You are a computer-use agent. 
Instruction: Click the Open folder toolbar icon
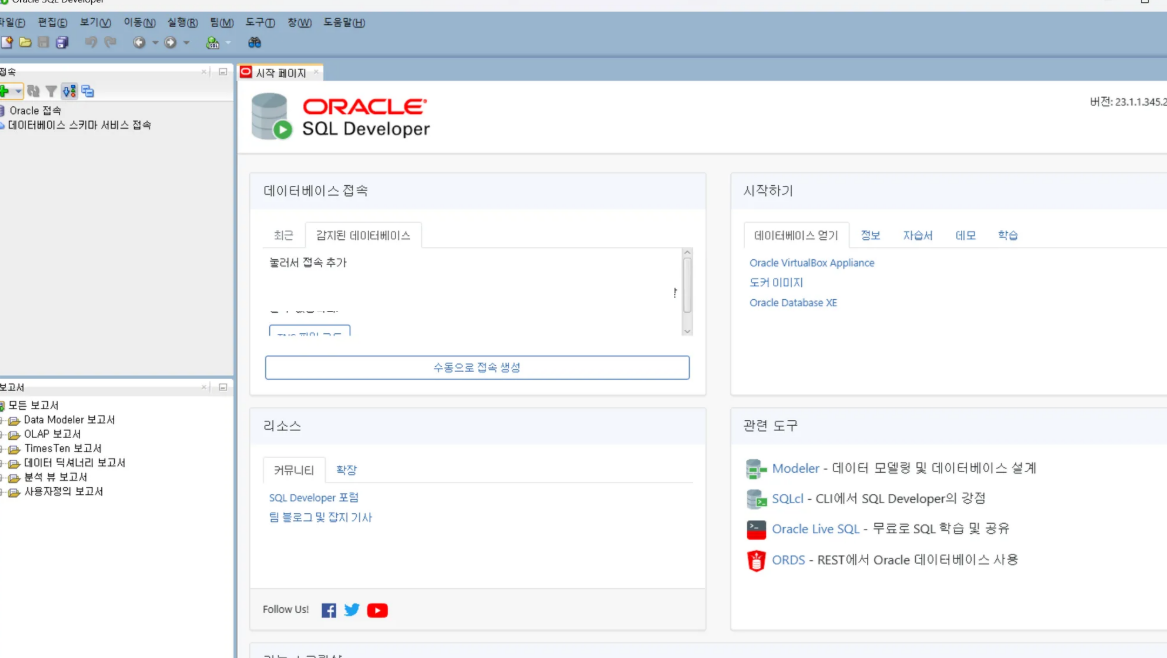[x=25, y=42]
